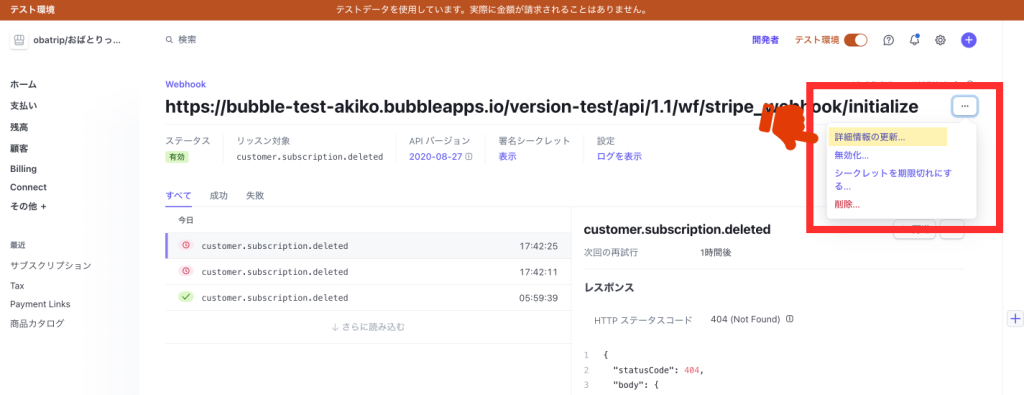Screen dimensions: 1024x395
Task: Switch to the すべて tab
Action: click(x=178, y=195)
